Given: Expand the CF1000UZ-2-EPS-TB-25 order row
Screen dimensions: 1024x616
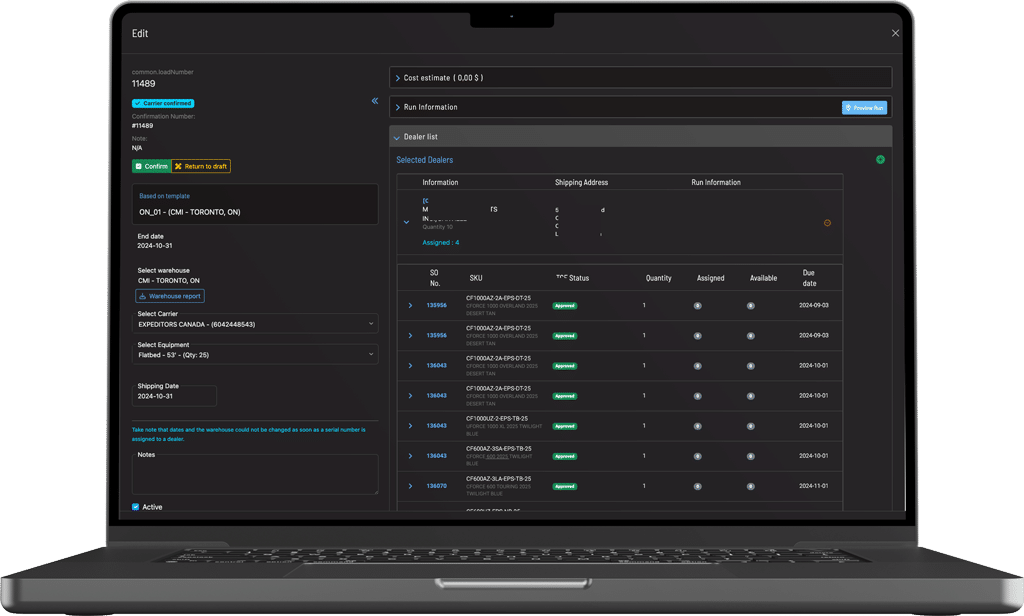Looking at the screenshot, I should coord(410,426).
